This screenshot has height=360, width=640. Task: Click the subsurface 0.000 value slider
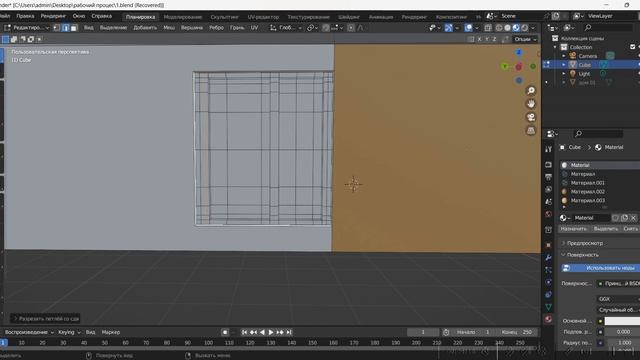point(622,332)
